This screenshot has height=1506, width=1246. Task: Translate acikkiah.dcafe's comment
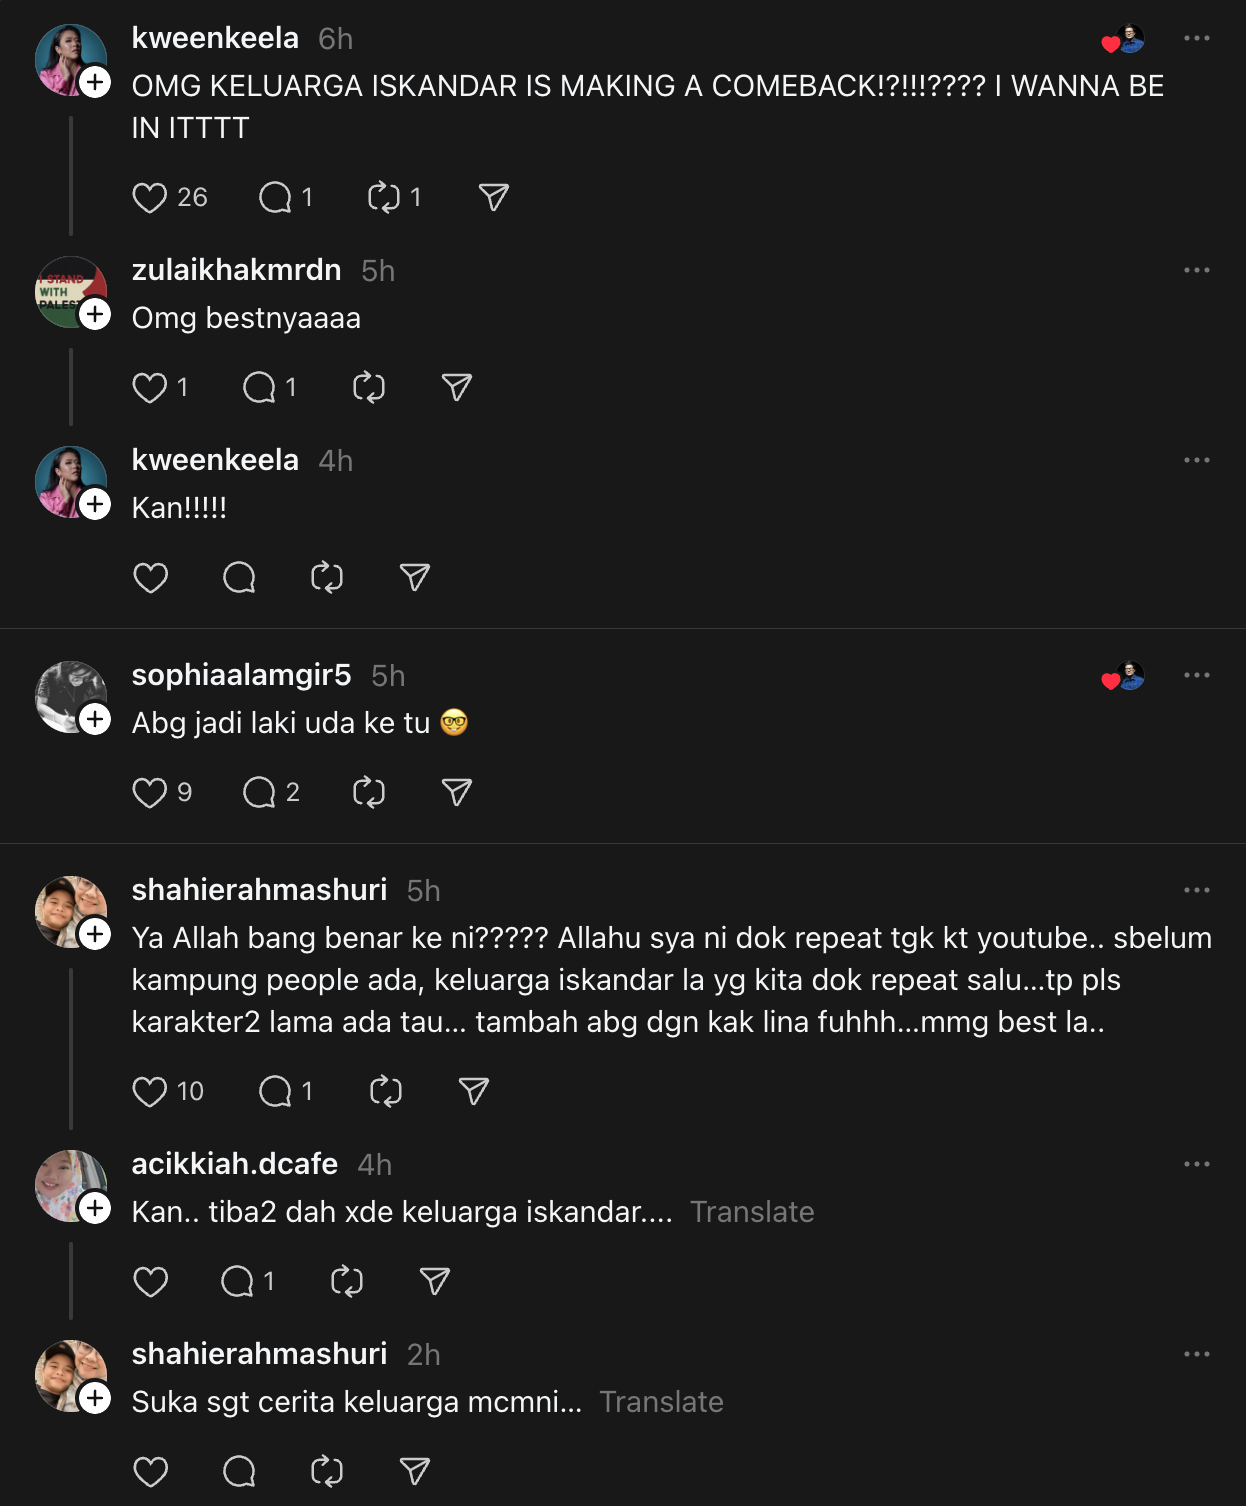(752, 1212)
